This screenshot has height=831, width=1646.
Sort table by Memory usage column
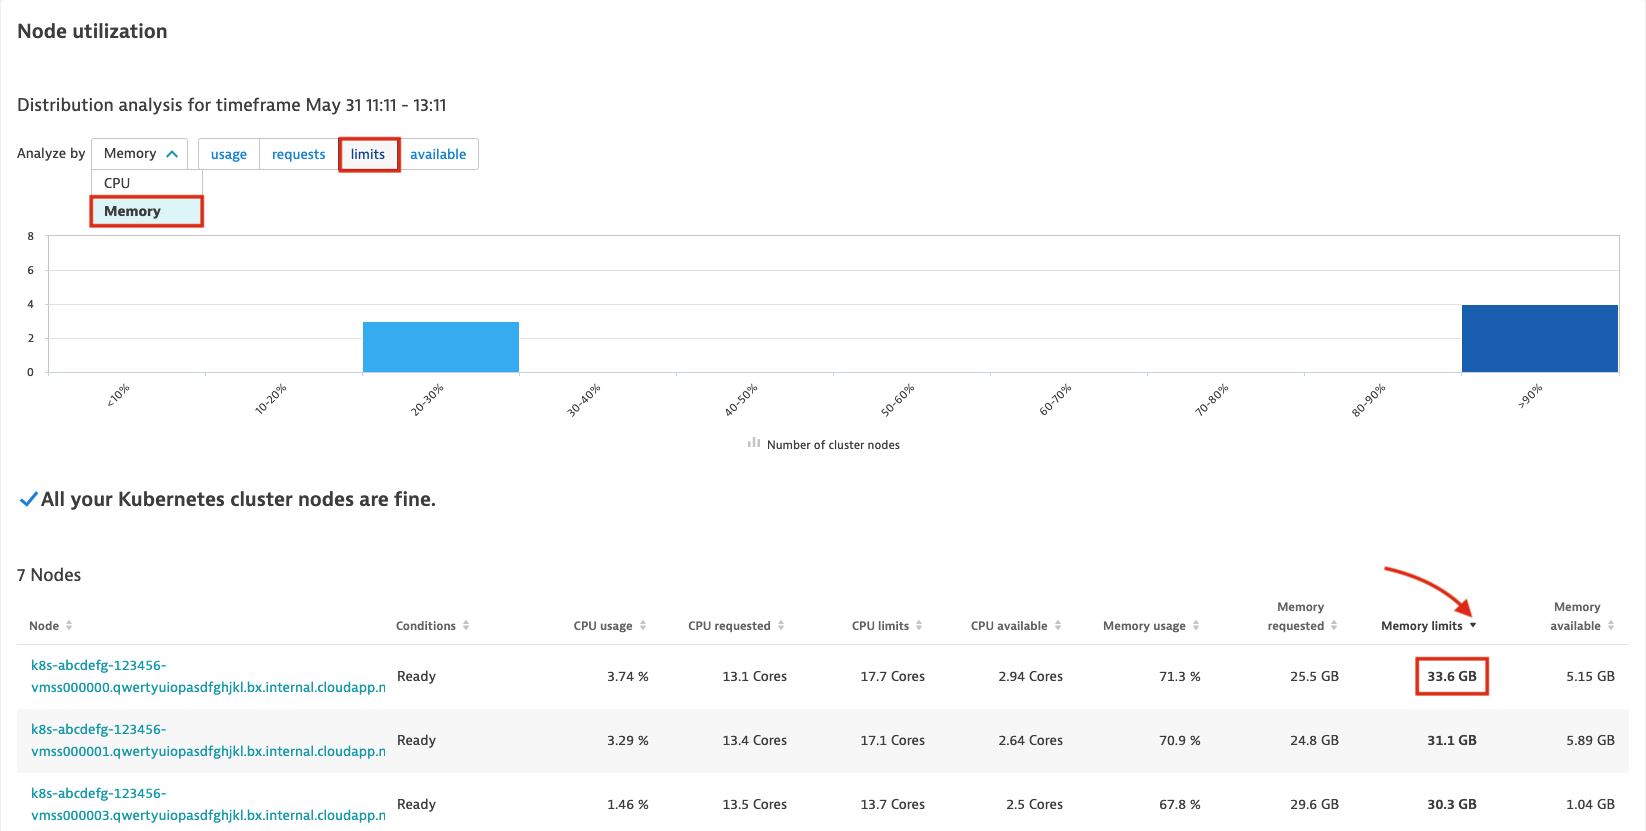point(1151,626)
